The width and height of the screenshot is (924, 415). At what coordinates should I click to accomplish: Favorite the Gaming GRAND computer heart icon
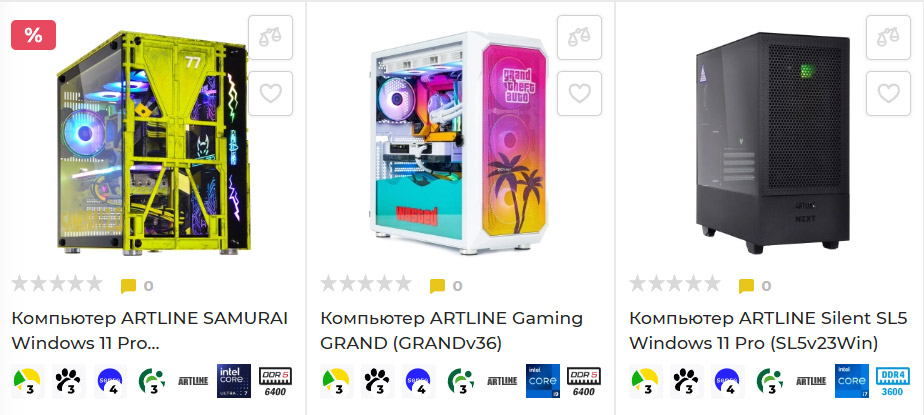(579, 94)
